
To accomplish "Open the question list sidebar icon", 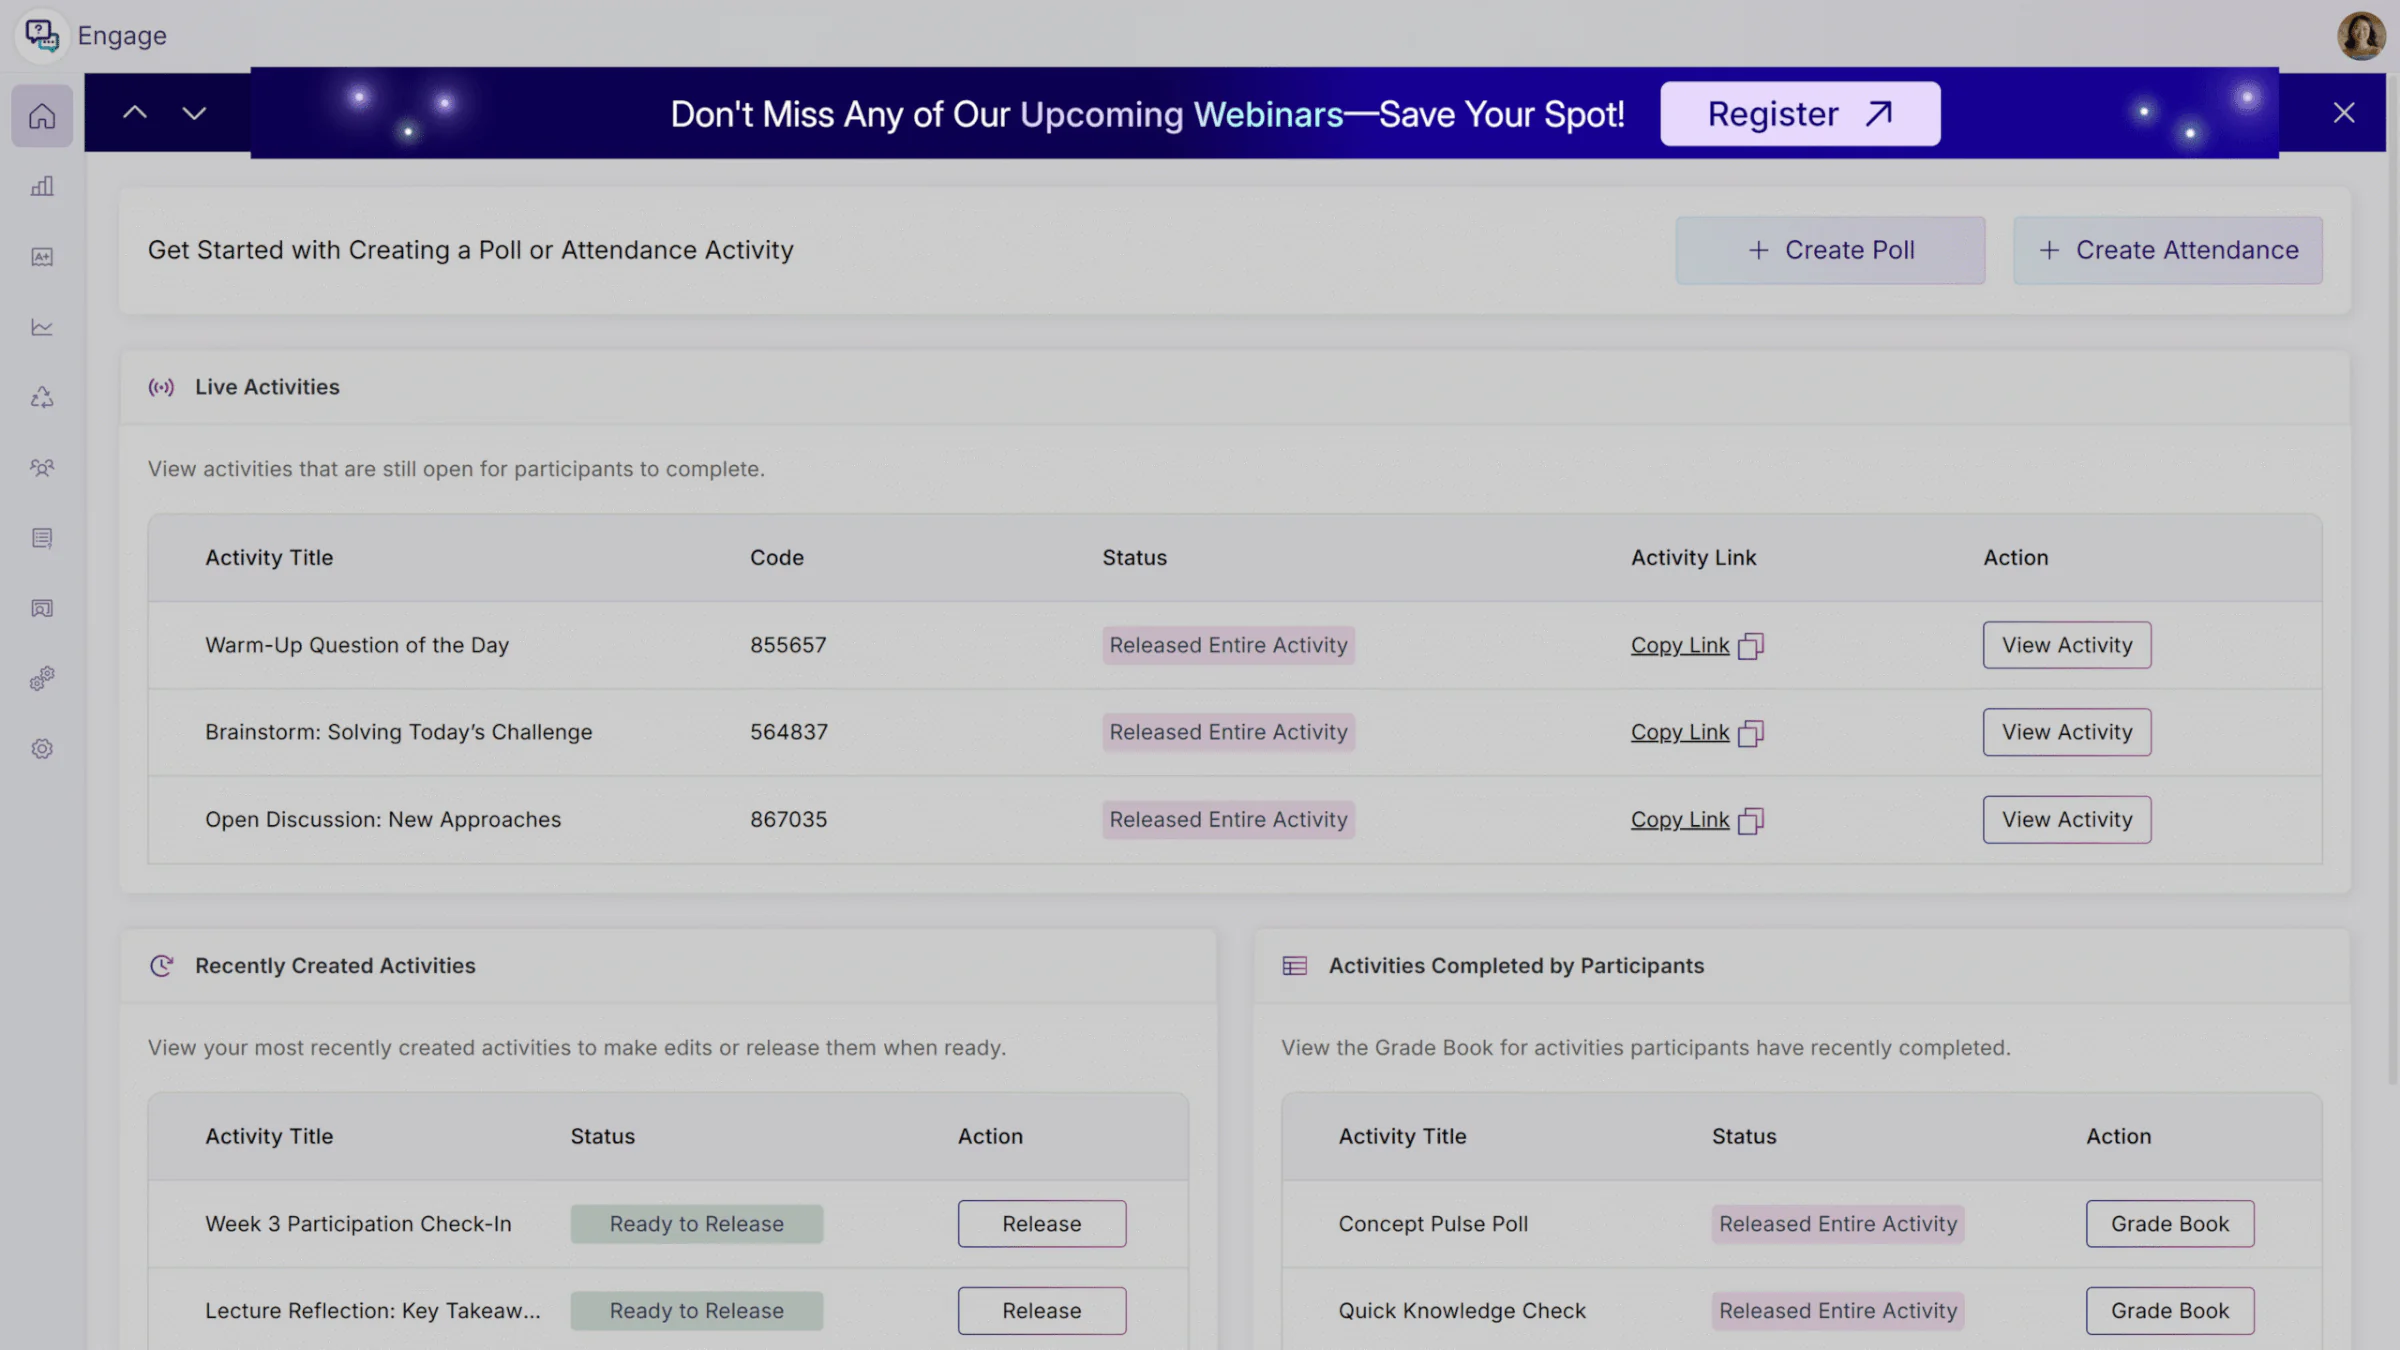I will coord(42,538).
